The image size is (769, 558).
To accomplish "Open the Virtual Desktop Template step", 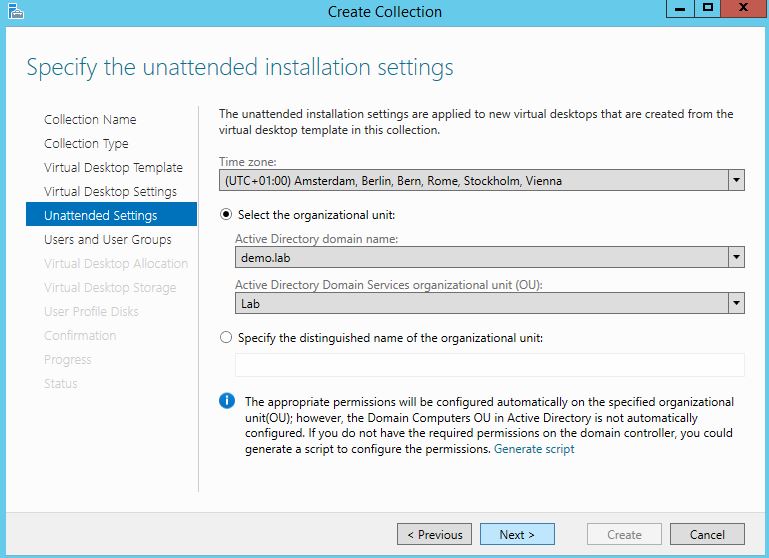I will [113, 168].
